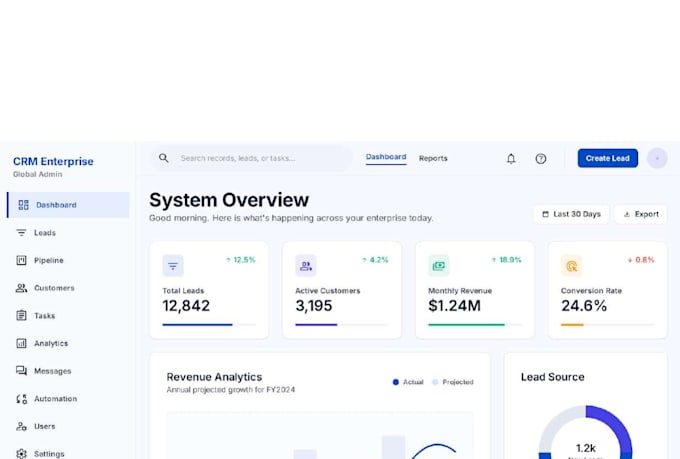Toggle the Projected legend series
Viewport: 680px width, 459px height.
pyautogui.click(x=453, y=382)
